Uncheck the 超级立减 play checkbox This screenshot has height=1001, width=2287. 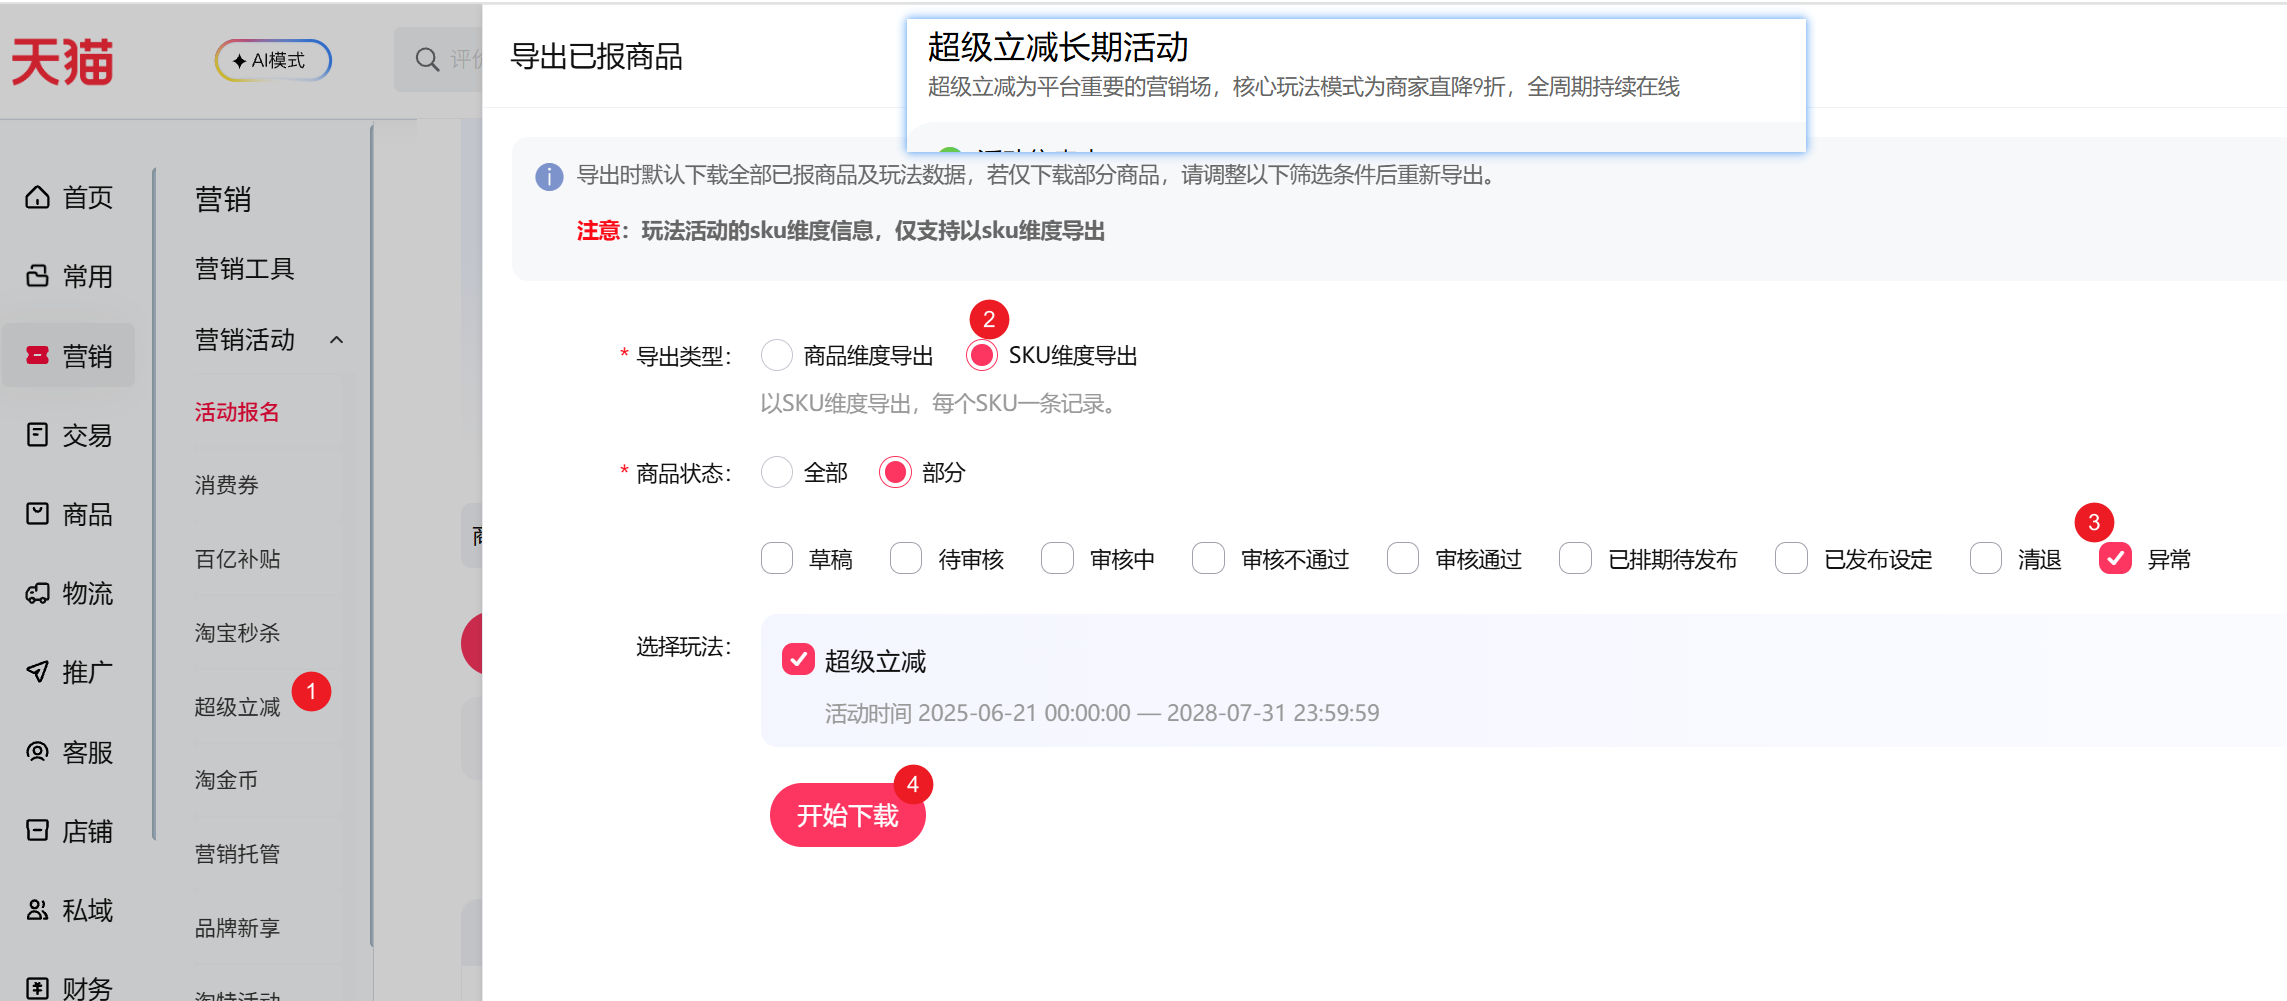coord(798,659)
